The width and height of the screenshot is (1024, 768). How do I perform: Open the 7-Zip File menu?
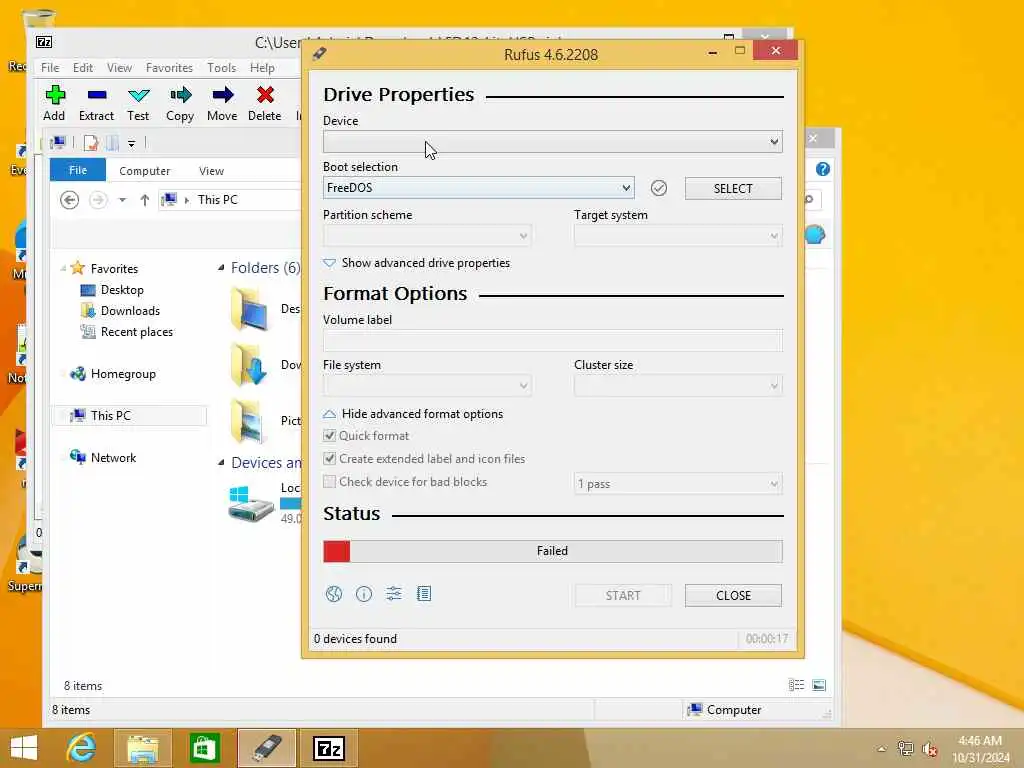[x=50, y=67]
